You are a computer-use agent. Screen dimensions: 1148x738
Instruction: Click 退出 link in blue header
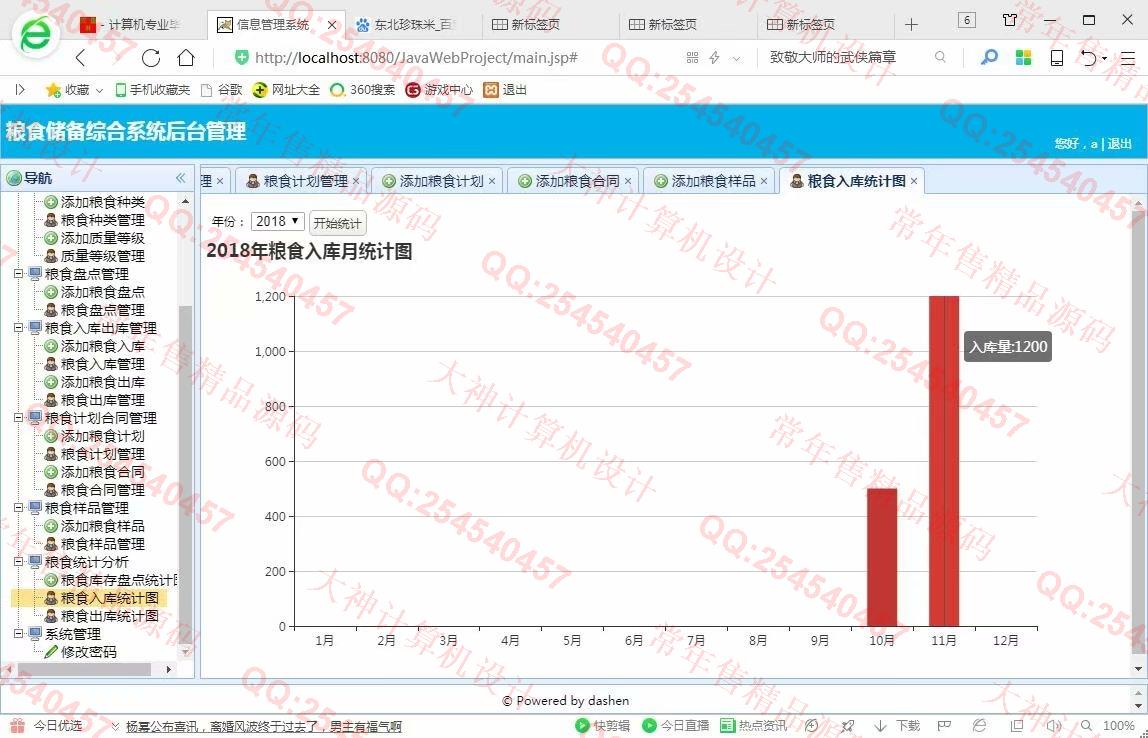pyautogui.click(x=1119, y=144)
